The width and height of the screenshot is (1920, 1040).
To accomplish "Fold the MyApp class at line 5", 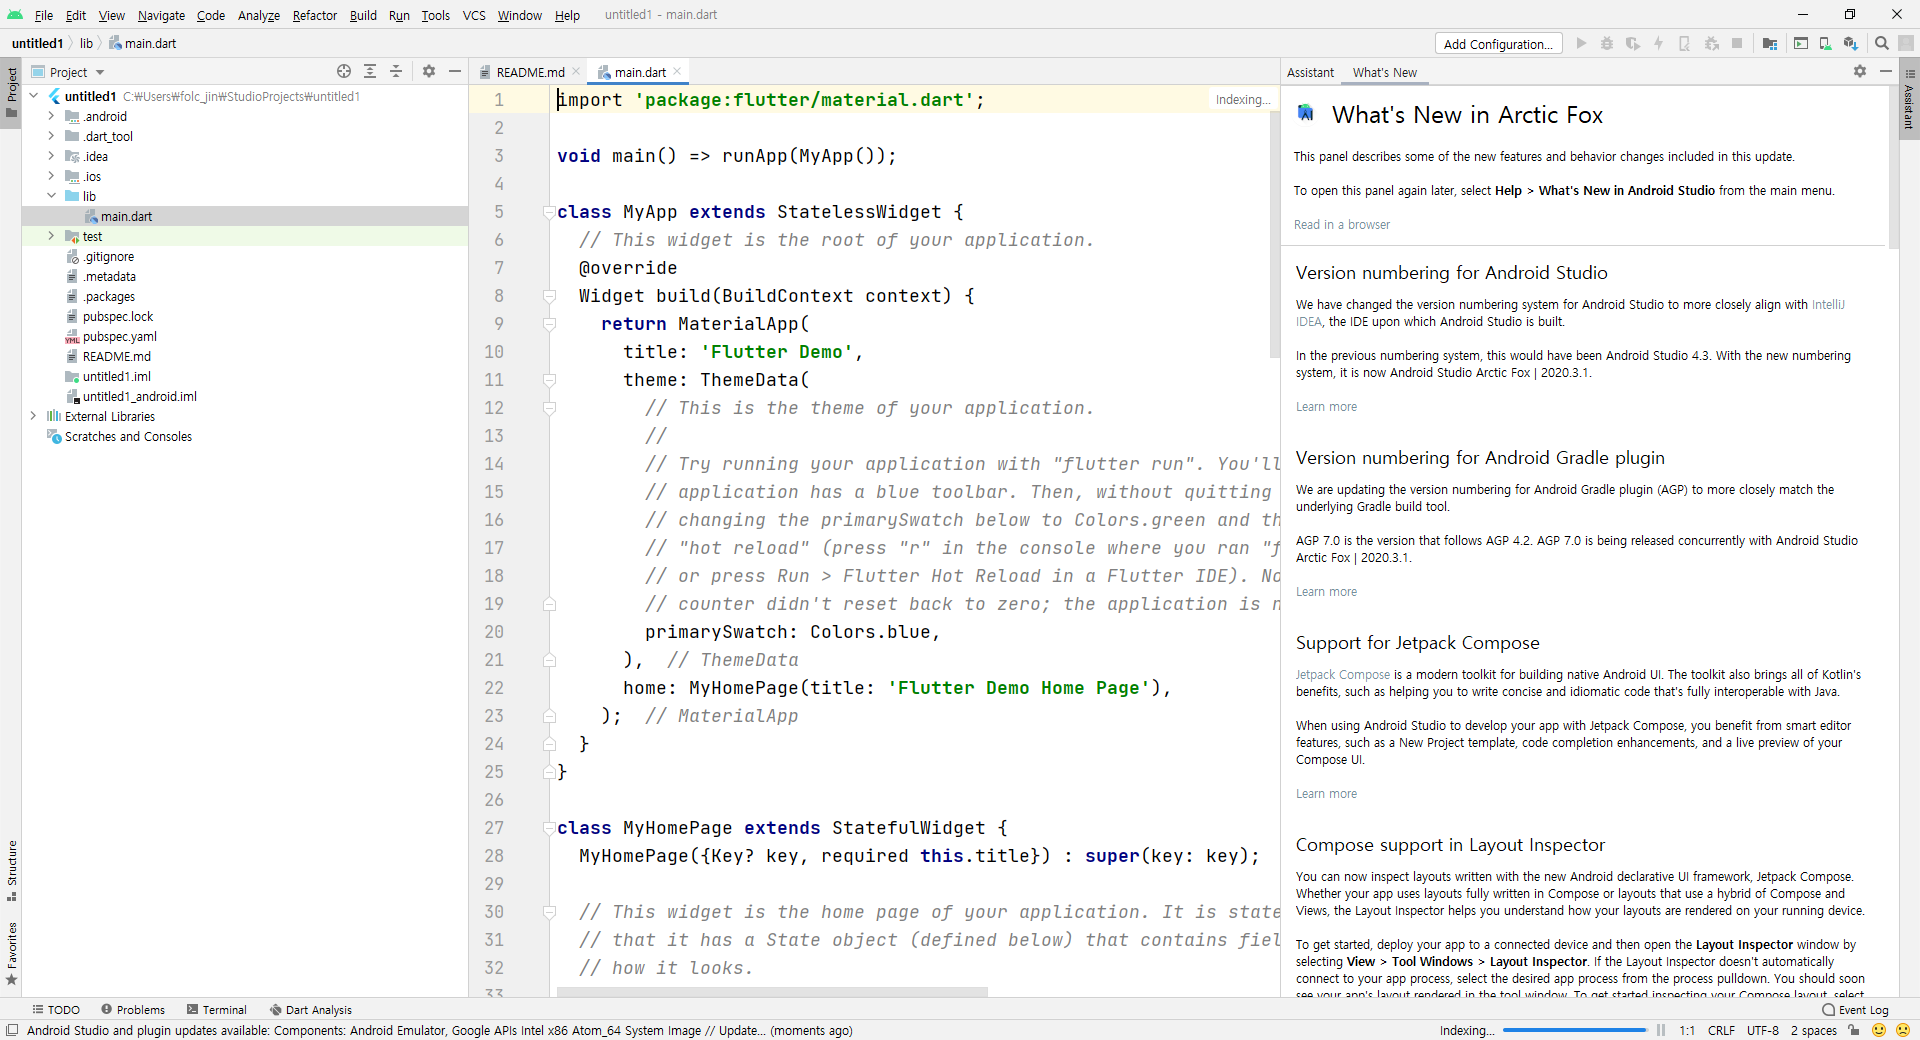I will [x=549, y=212].
